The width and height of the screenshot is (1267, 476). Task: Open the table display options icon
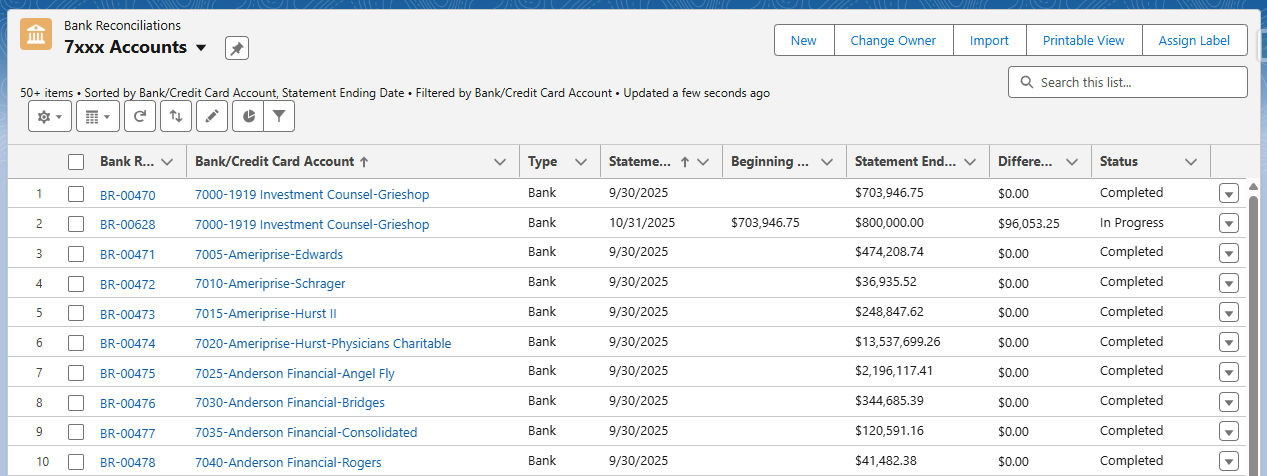98,117
